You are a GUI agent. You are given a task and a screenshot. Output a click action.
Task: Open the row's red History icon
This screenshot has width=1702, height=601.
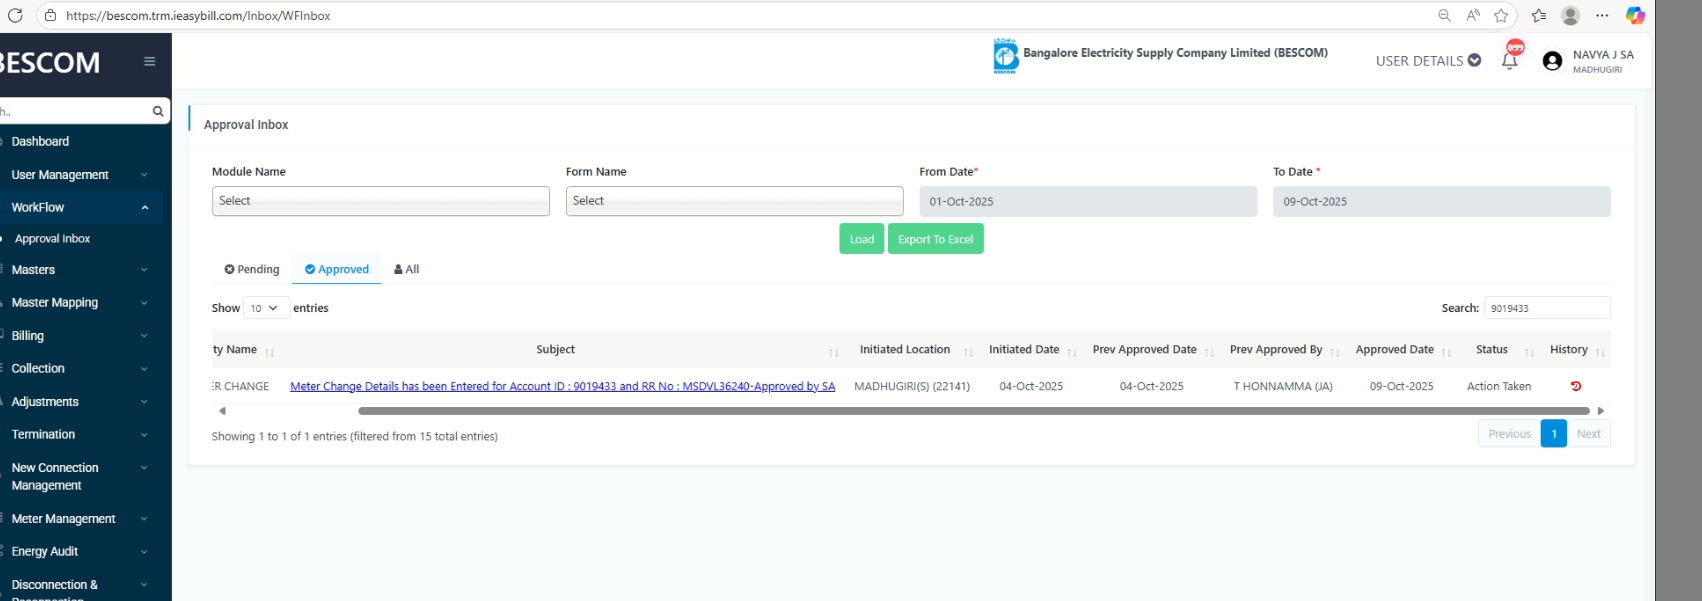click(x=1576, y=386)
